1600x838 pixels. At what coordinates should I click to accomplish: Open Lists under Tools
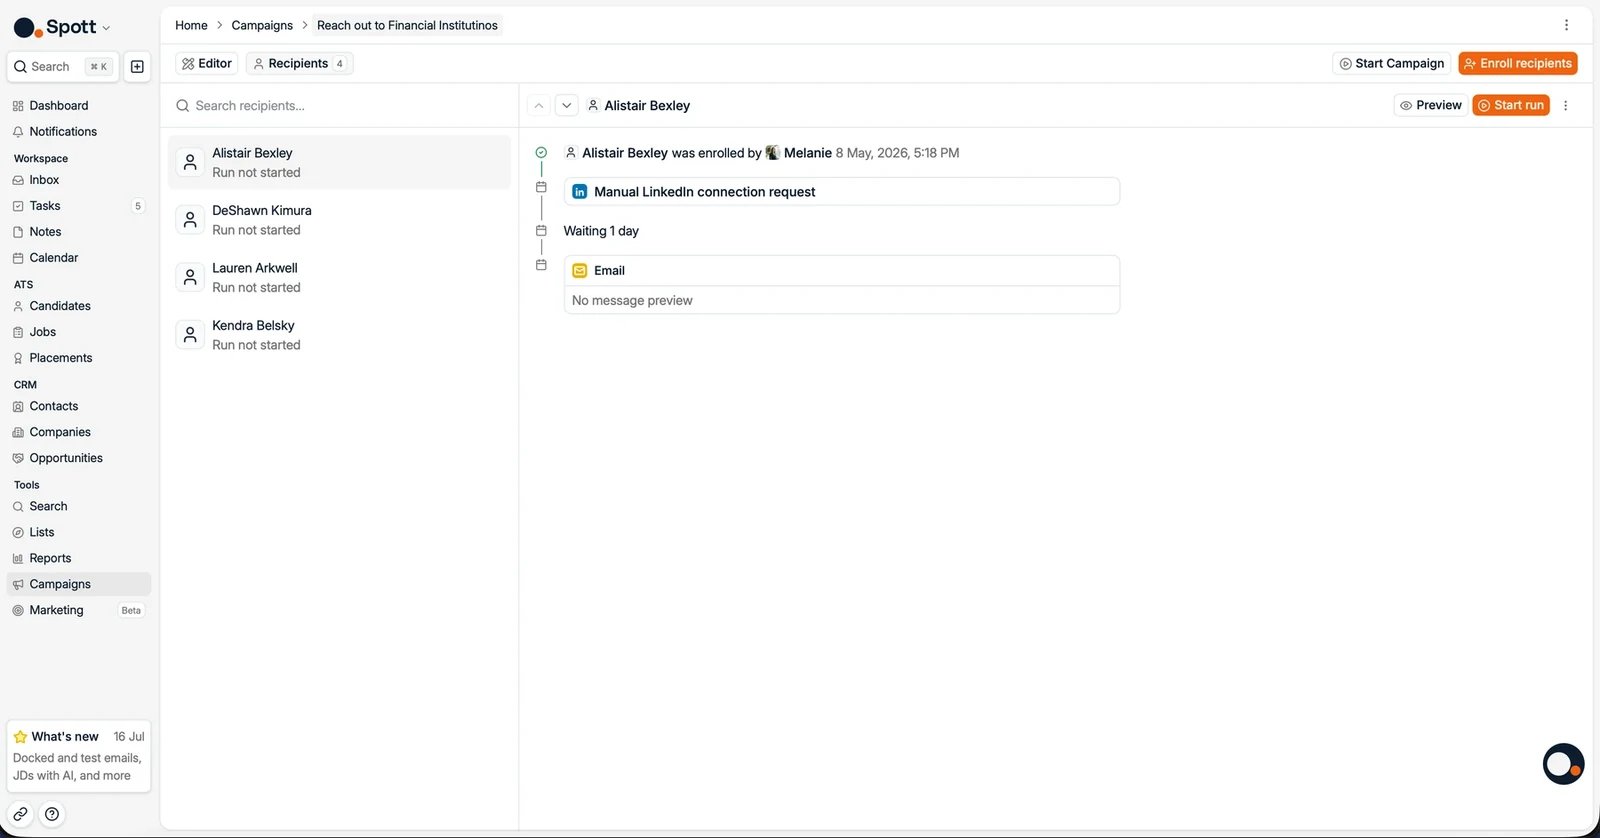(x=78, y=532)
